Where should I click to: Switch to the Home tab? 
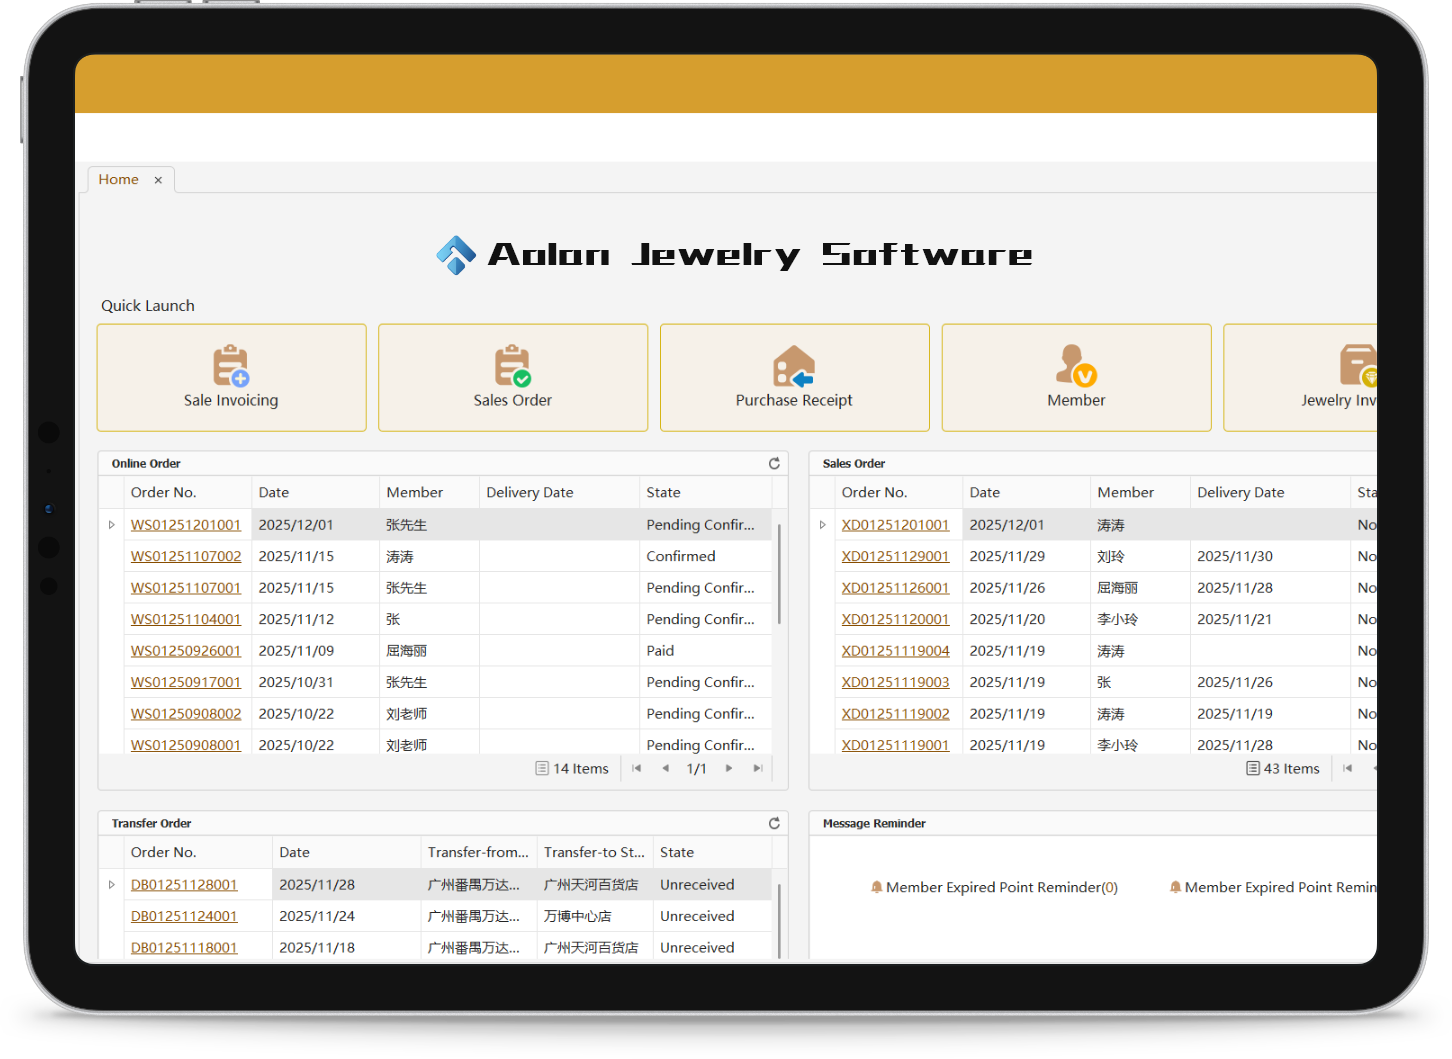(x=118, y=180)
